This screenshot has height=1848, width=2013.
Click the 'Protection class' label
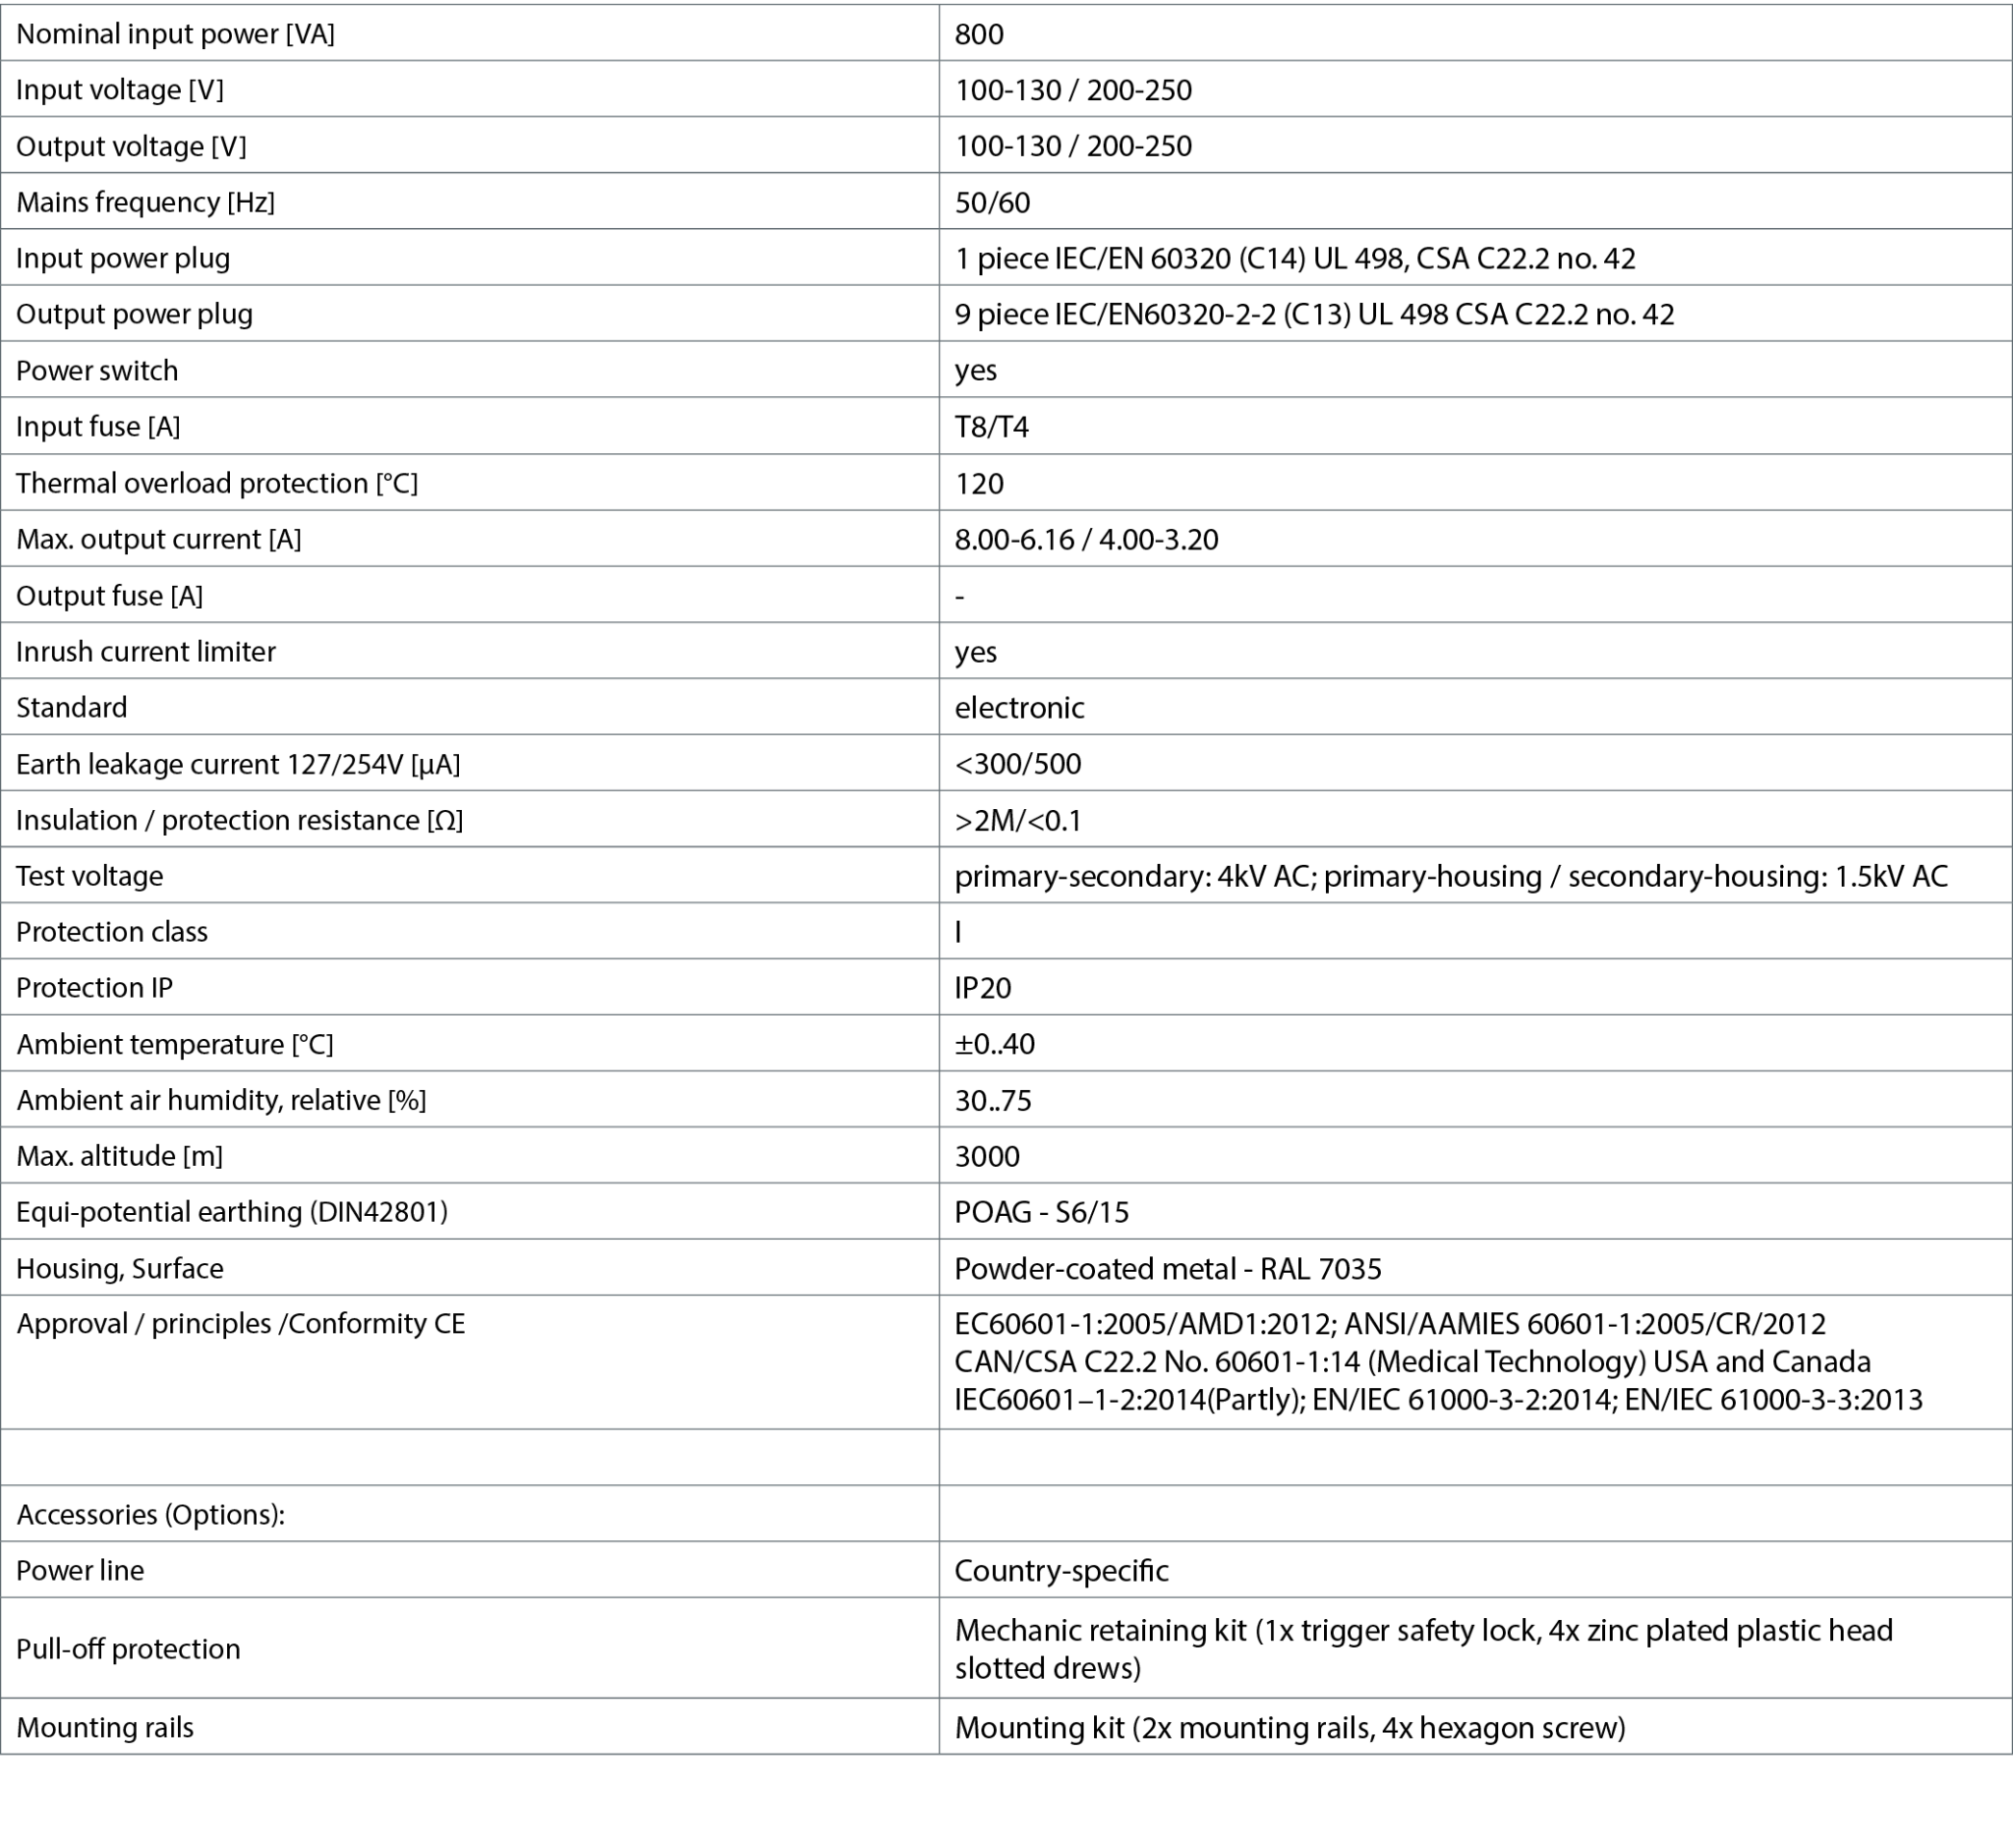pos(112,932)
